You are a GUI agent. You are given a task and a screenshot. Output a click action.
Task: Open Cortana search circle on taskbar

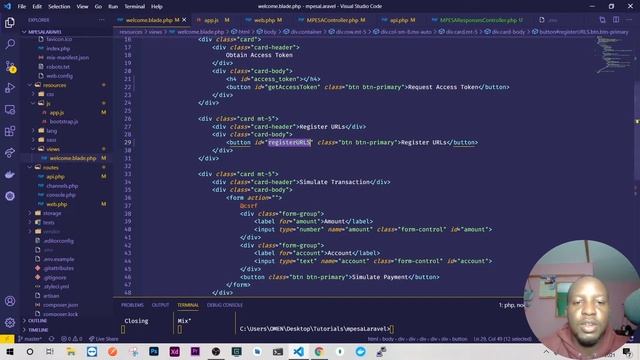click(x=30, y=351)
